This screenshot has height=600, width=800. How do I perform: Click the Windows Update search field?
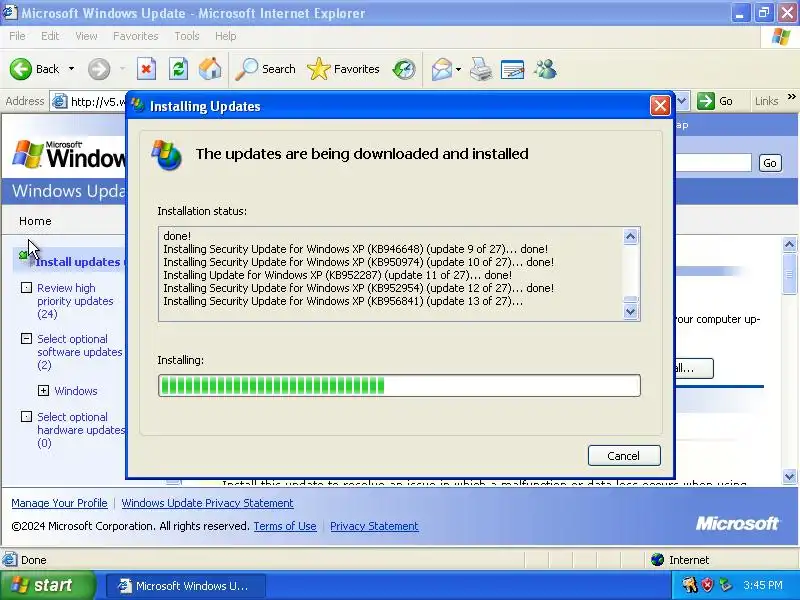click(x=713, y=163)
